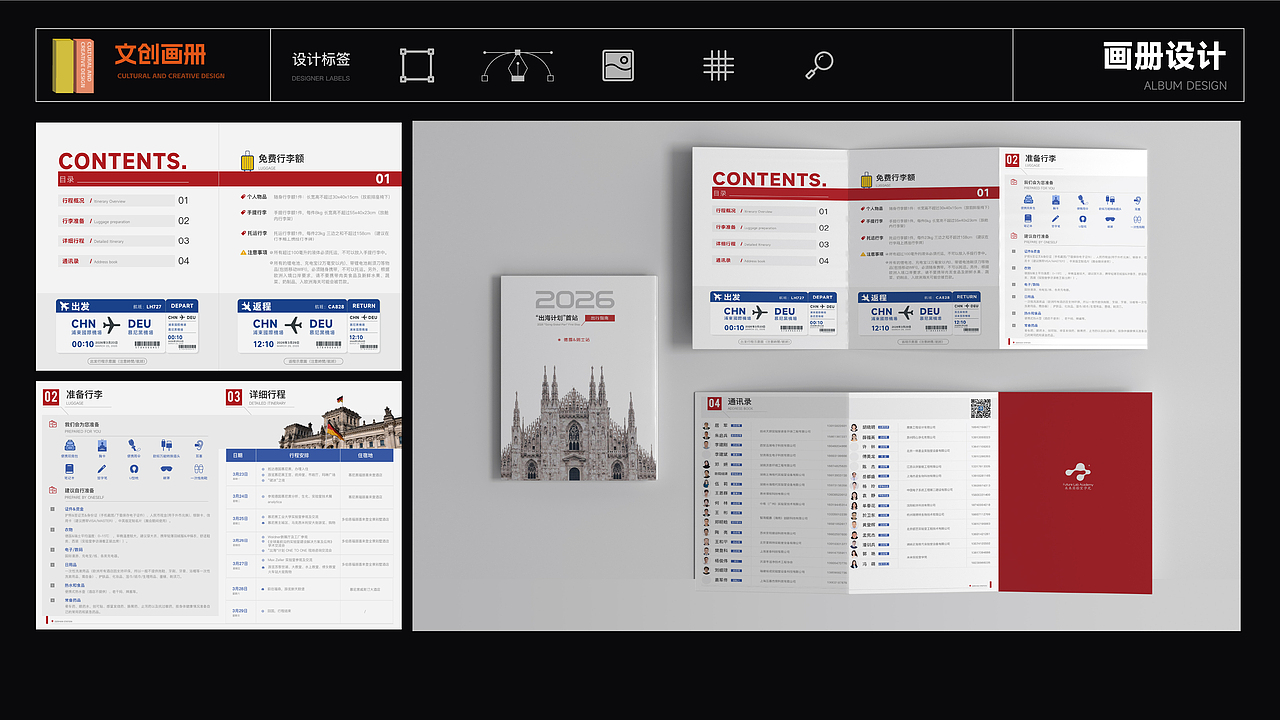Click CONTENTS. heading in open-book mockup
This screenshot has height=720, width=1280.
pos(769,179)
